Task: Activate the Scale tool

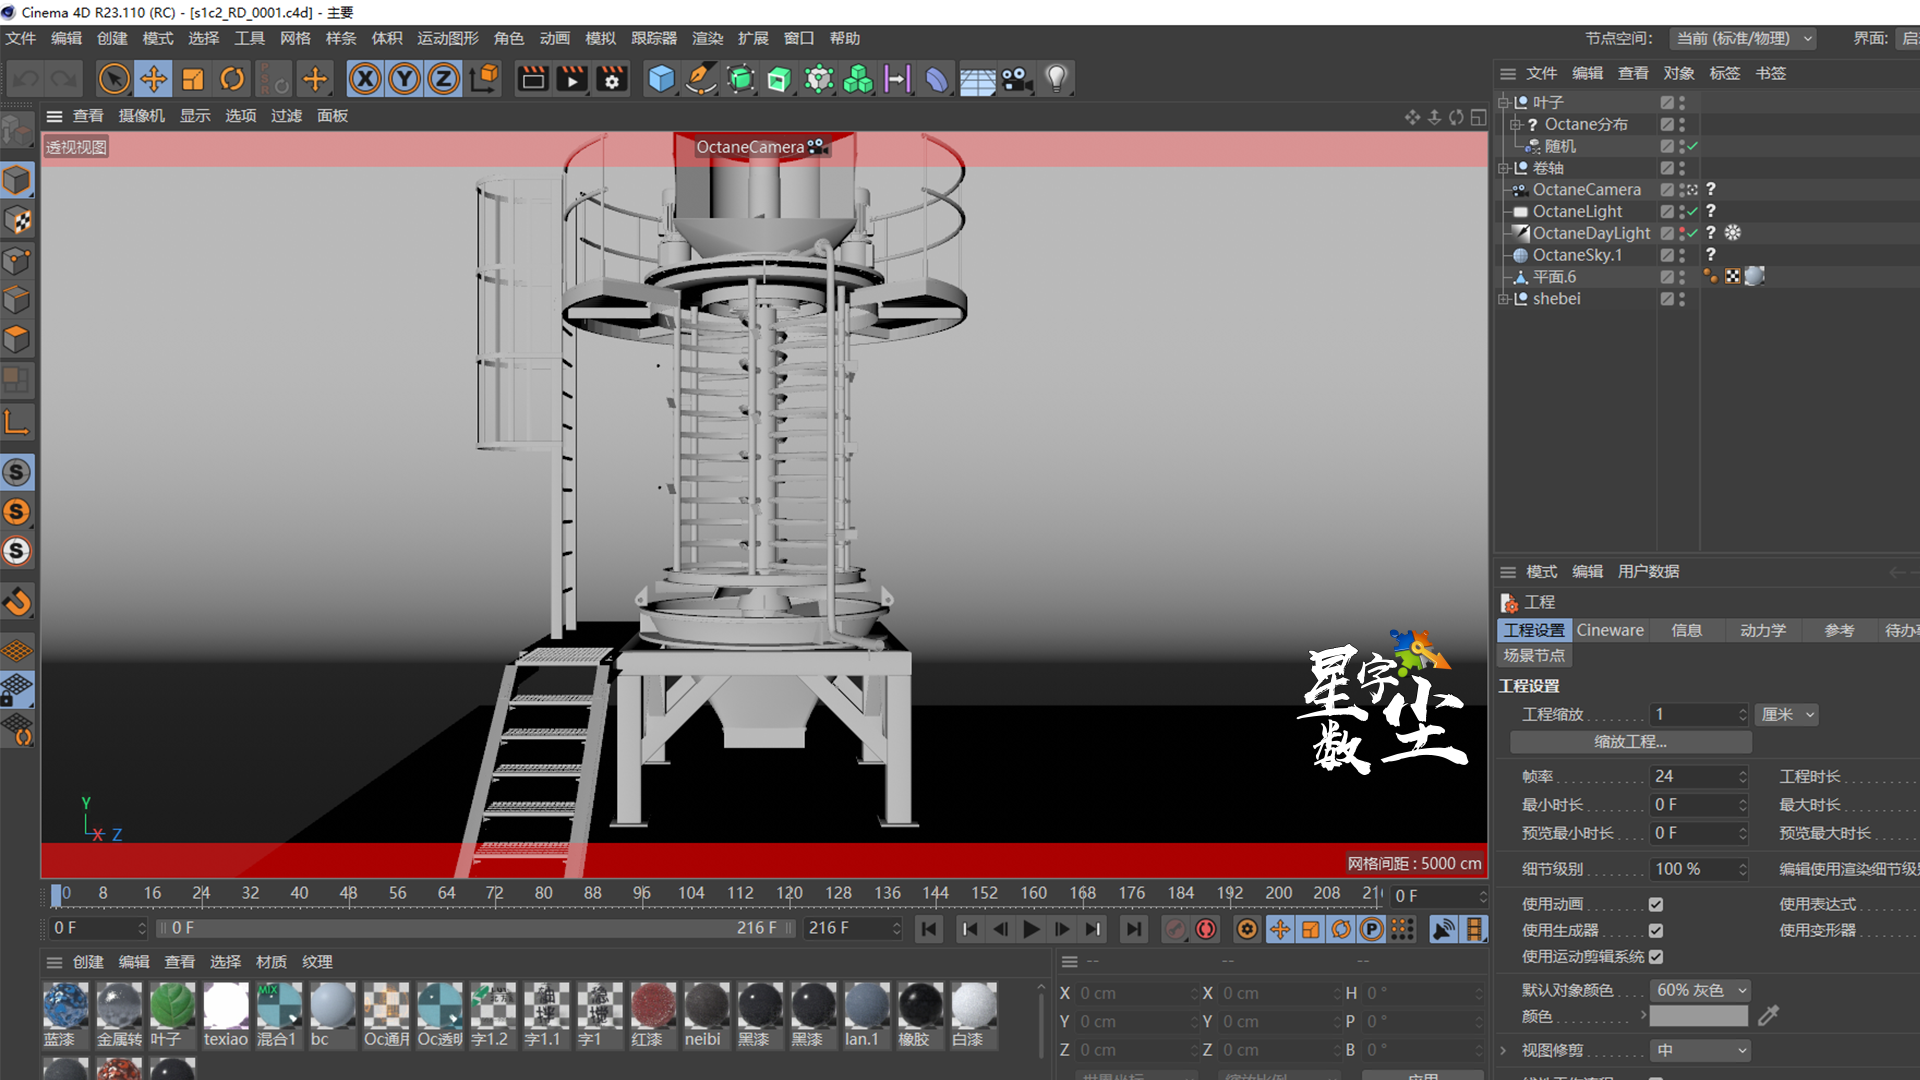Action: click(x=193, y=79)
